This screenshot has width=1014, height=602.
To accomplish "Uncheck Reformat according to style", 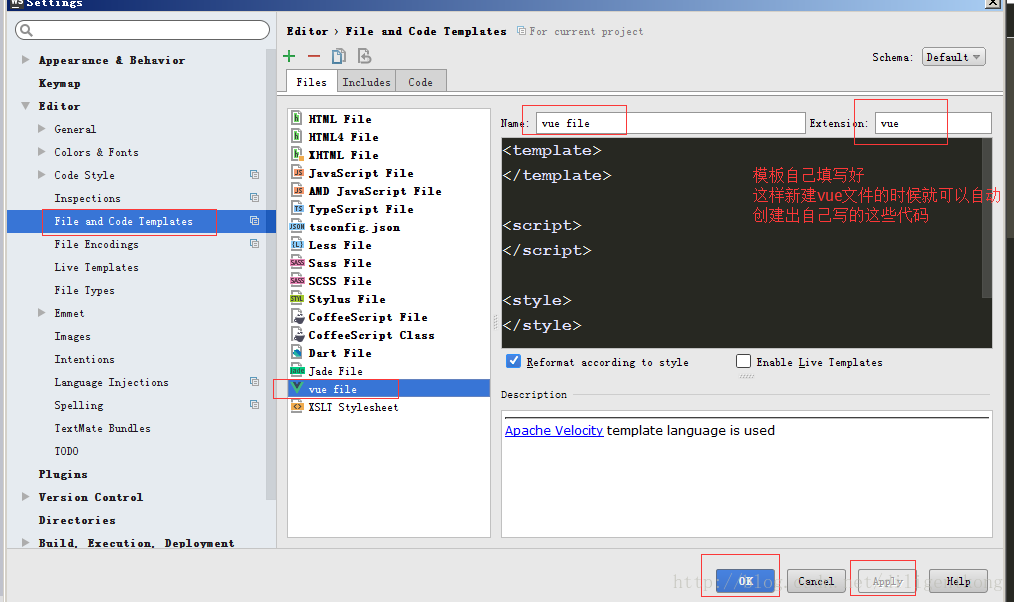I will click(x=513, y=361).
